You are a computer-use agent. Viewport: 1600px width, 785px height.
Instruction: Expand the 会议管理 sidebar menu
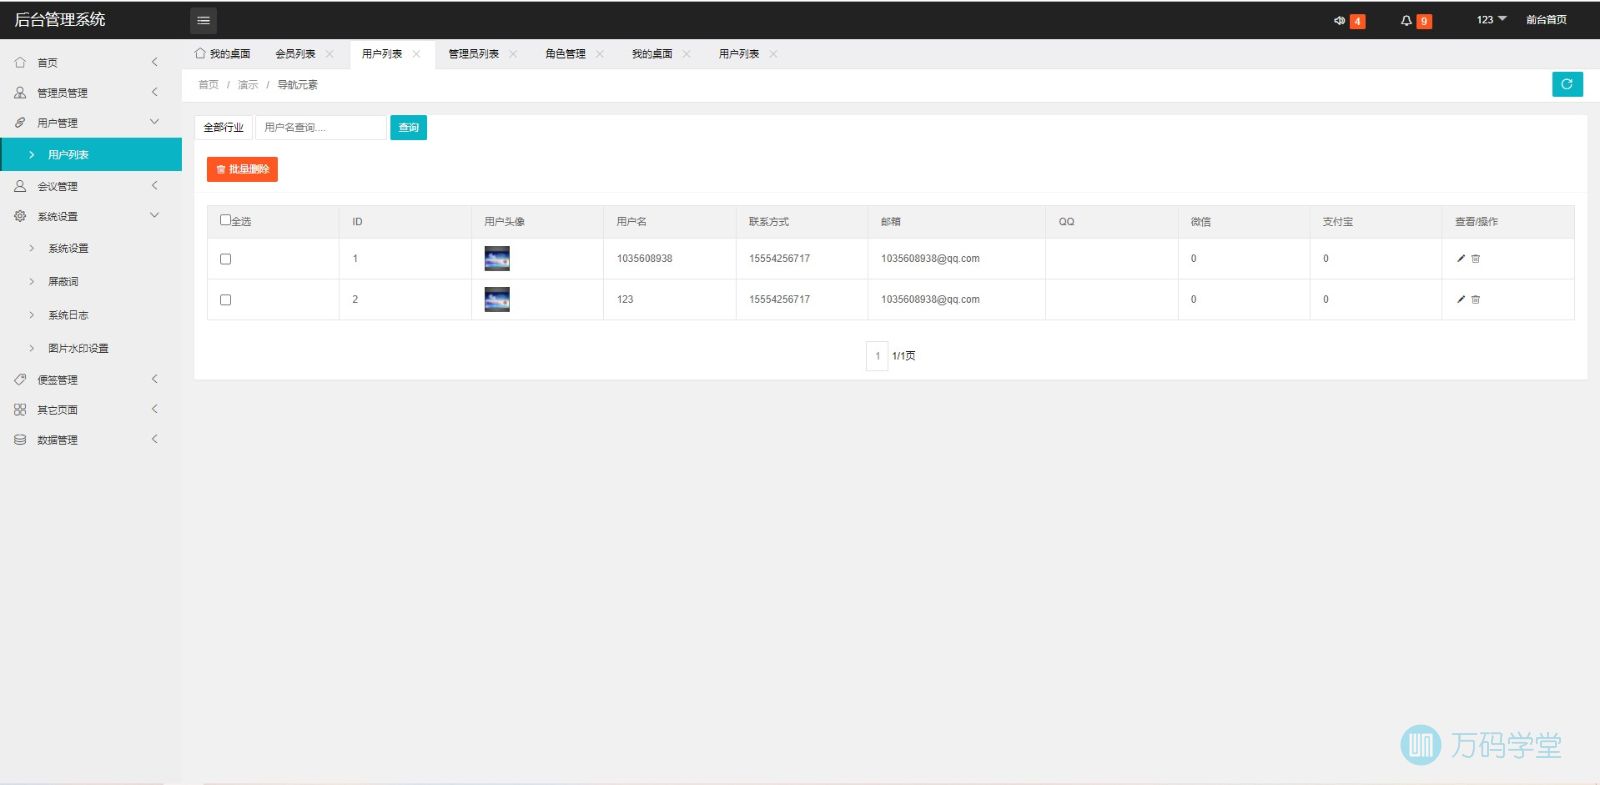[x=155, y=186]
